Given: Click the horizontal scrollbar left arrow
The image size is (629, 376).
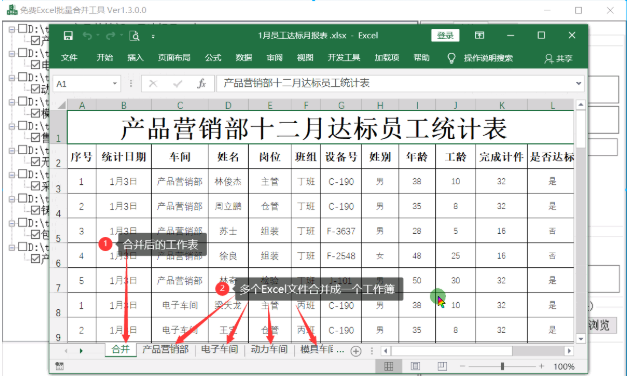Looking at the screenshot, I should tap(386, 351).
